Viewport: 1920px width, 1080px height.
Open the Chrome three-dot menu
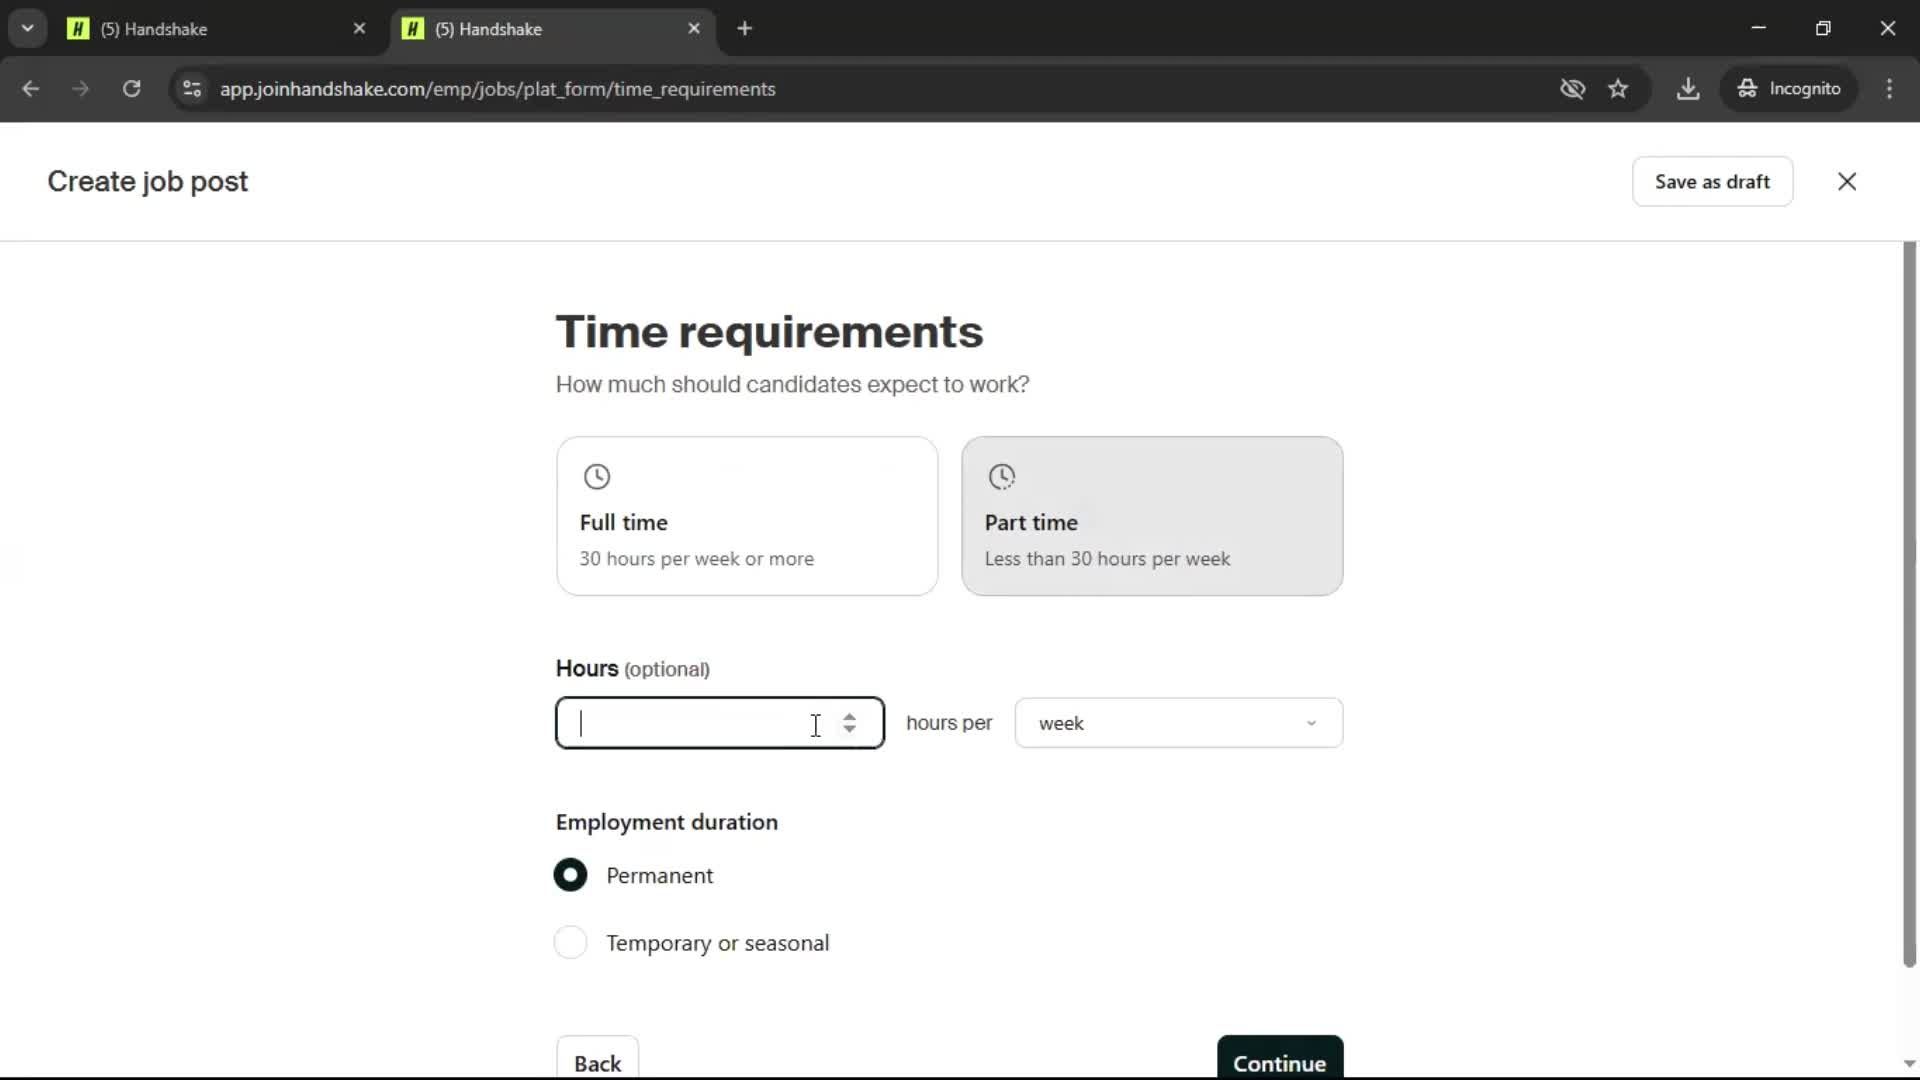click(x=1889, y=89)
